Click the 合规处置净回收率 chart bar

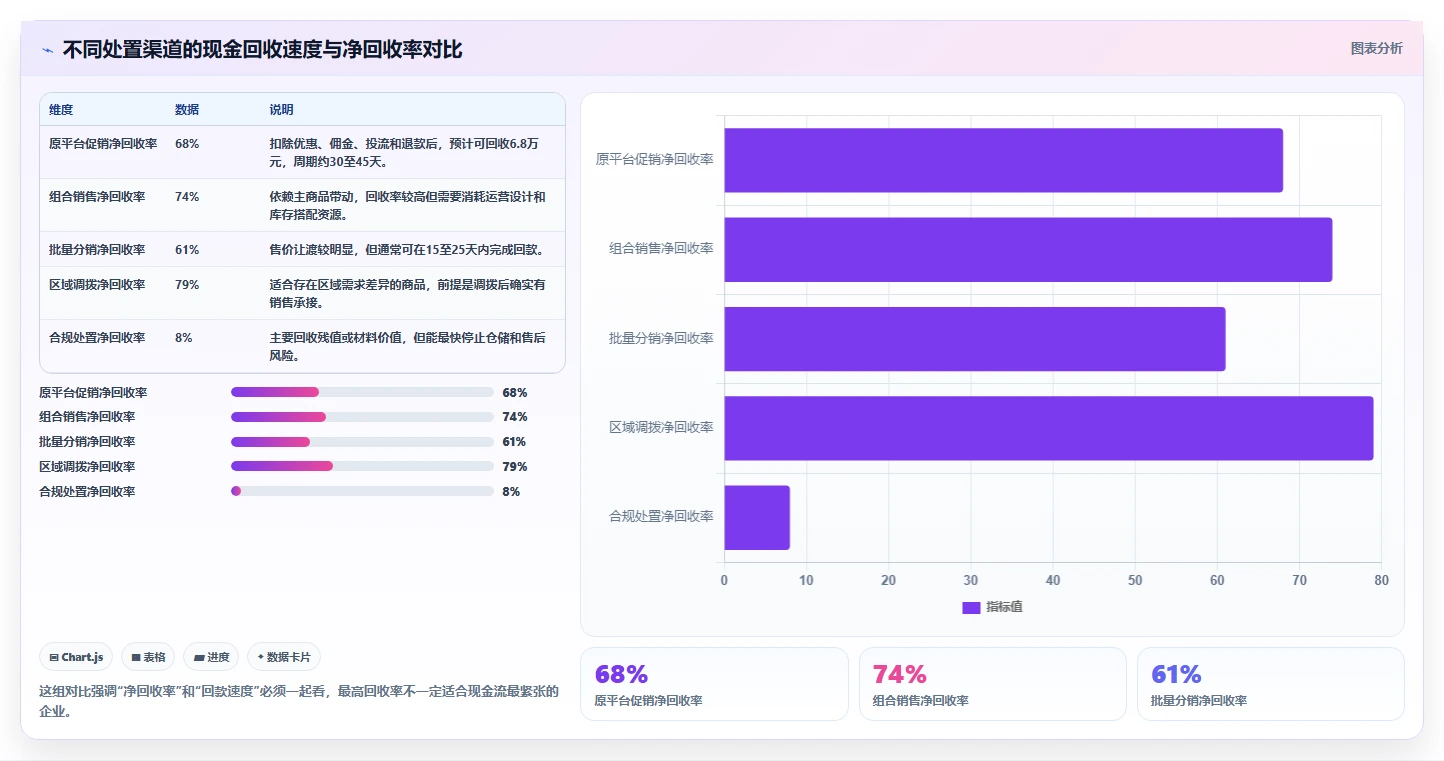(x=757, y=517)
